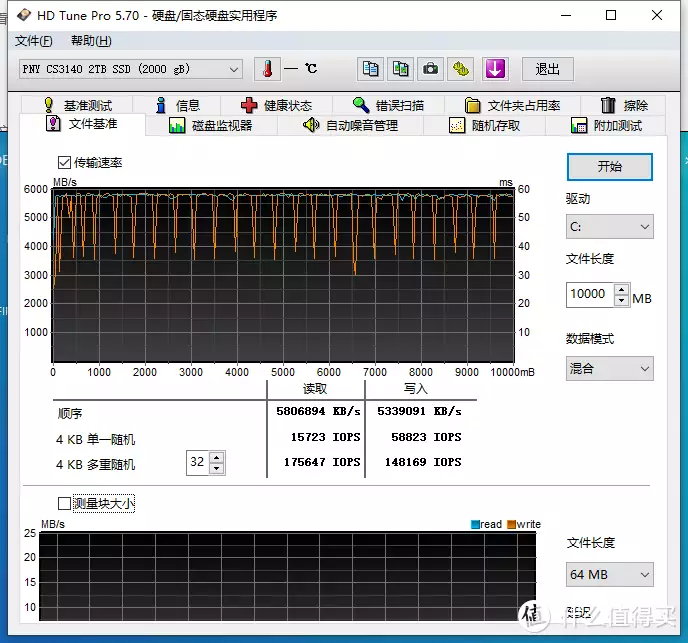The width and height of the screenshot is (688, 643).
Task: Click the queue depth 32 input field
Action: pos(198,463)
